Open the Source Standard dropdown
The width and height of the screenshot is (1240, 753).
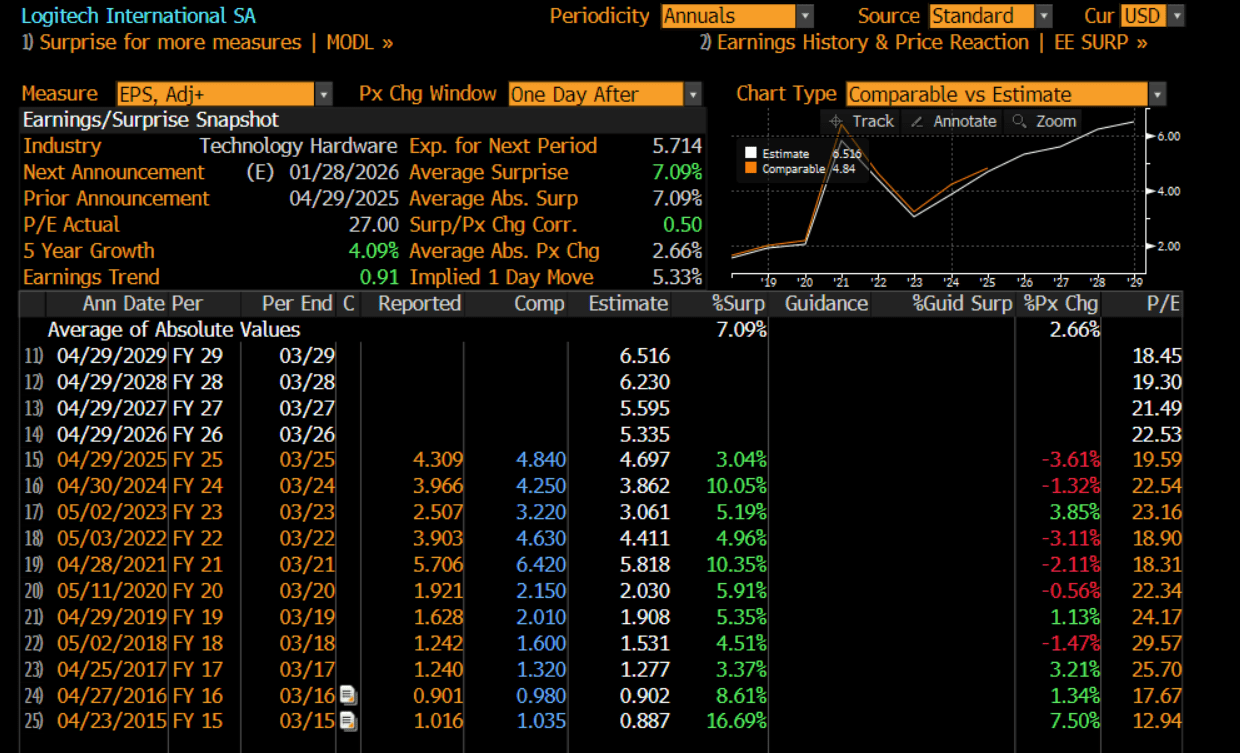pos(1044,16)
